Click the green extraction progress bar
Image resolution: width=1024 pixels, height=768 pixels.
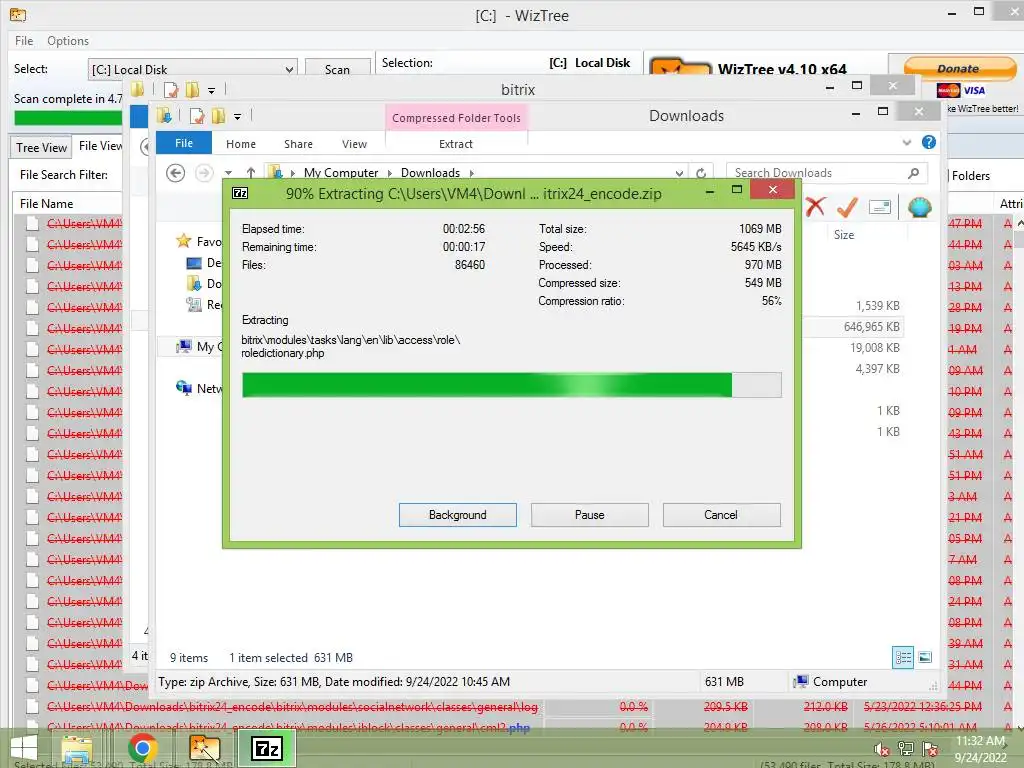(x=511, y=385)
